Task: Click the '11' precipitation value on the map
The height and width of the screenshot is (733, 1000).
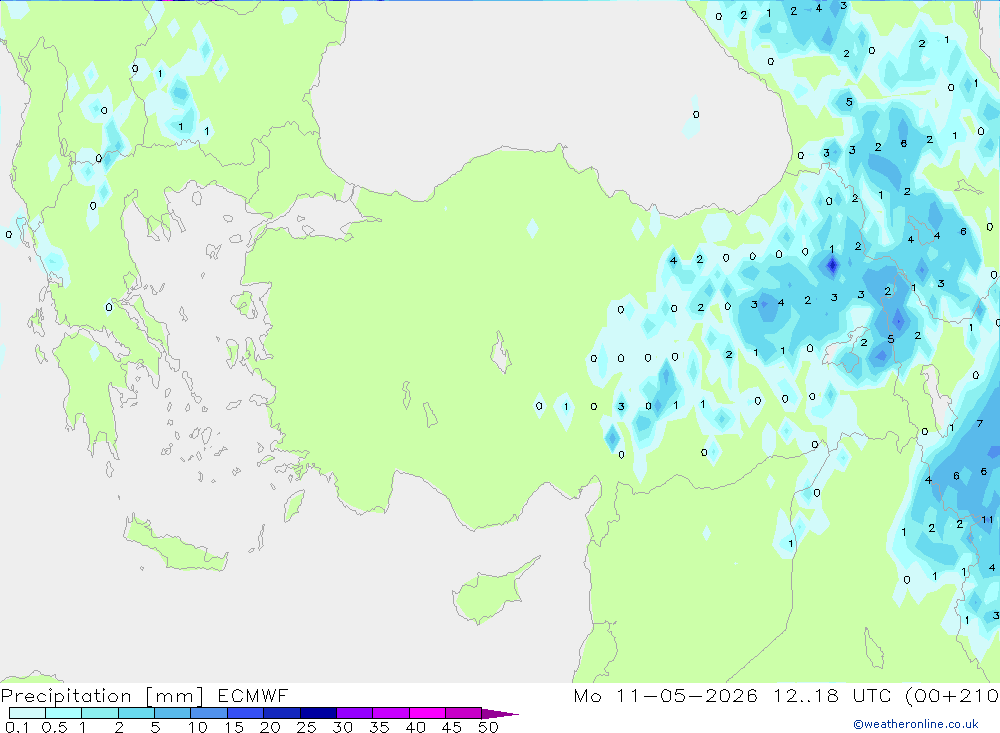Action: [x=987, y=520]
